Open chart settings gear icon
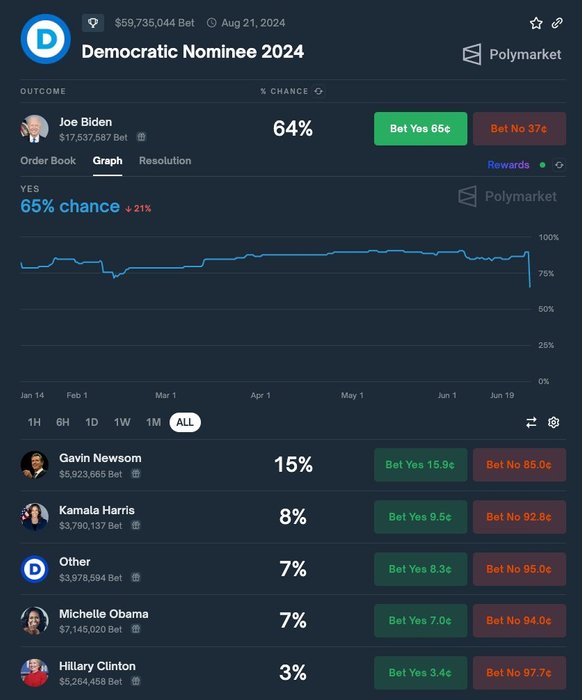 553,422
